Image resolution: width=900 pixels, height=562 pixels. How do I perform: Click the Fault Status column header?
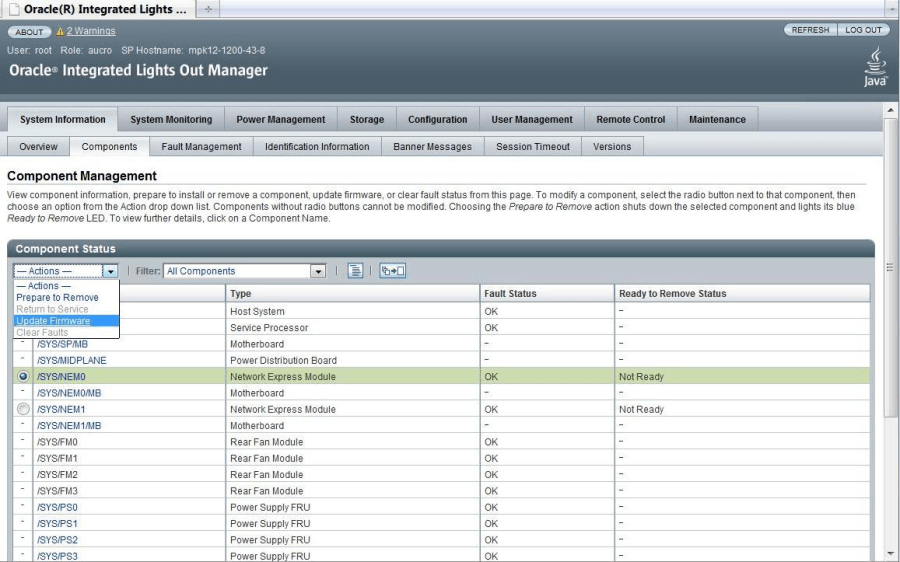point(546,293)
